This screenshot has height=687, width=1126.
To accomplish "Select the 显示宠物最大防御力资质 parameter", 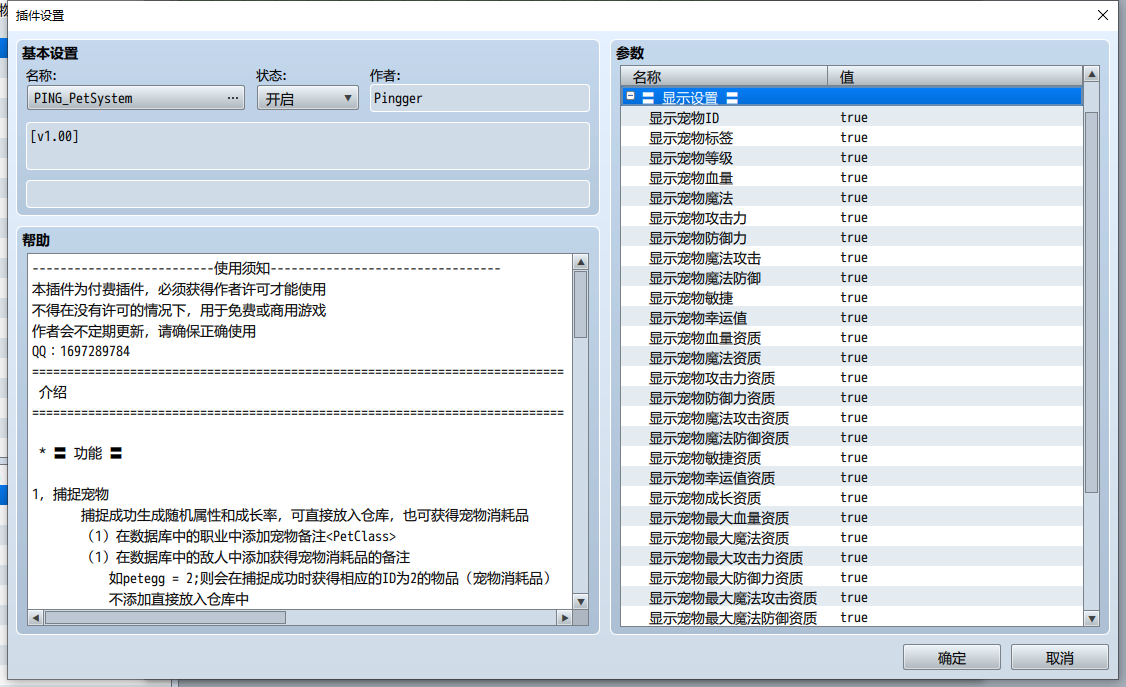I will click(852, 578).
